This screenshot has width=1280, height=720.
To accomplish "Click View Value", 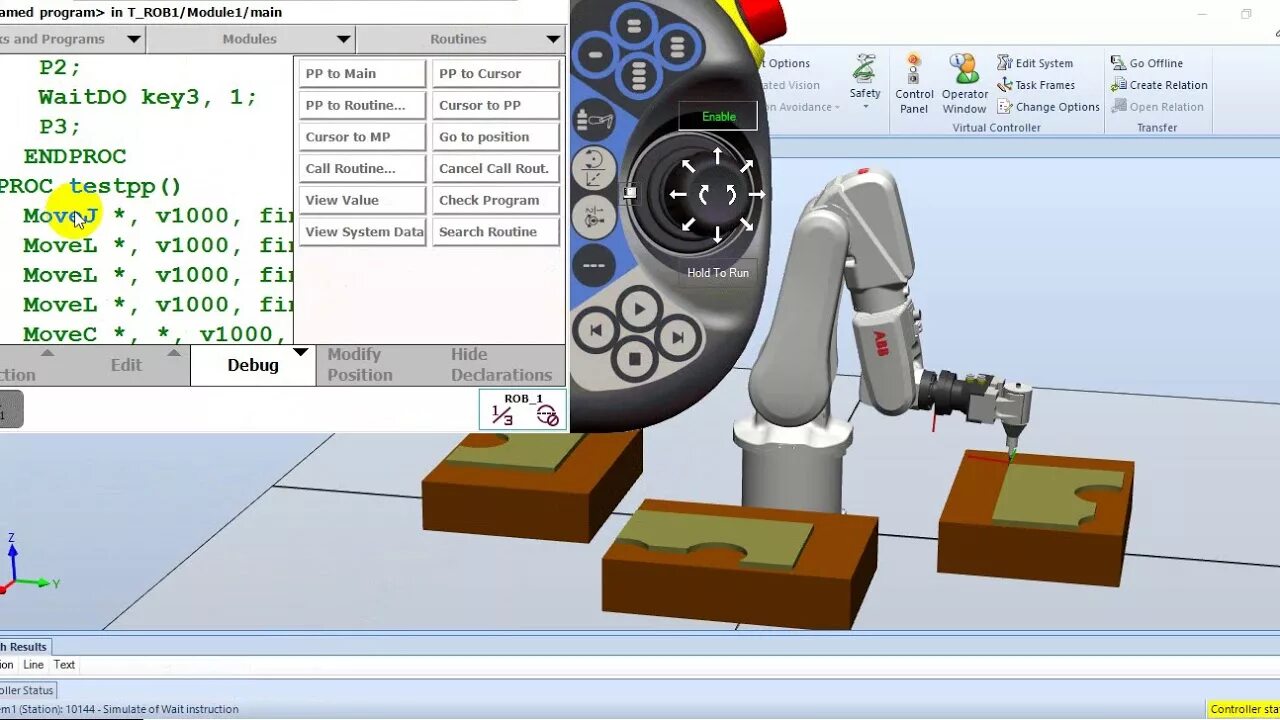I will pos(362,200).
